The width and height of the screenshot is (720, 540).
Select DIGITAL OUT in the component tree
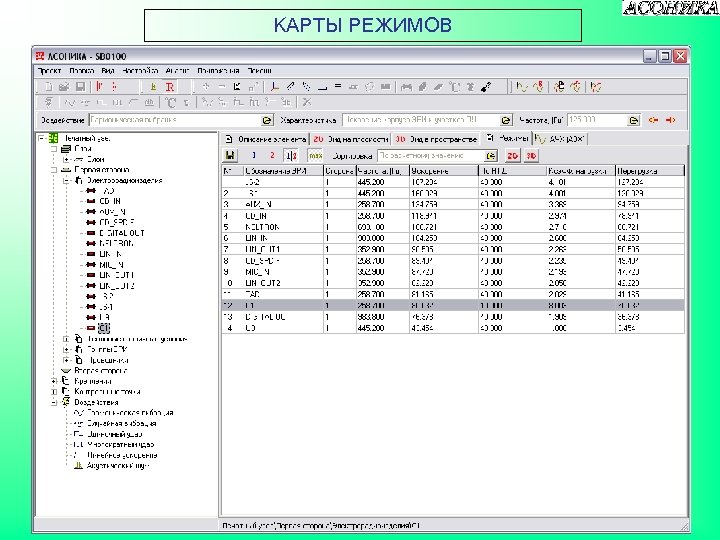click(x=122, y=233)
